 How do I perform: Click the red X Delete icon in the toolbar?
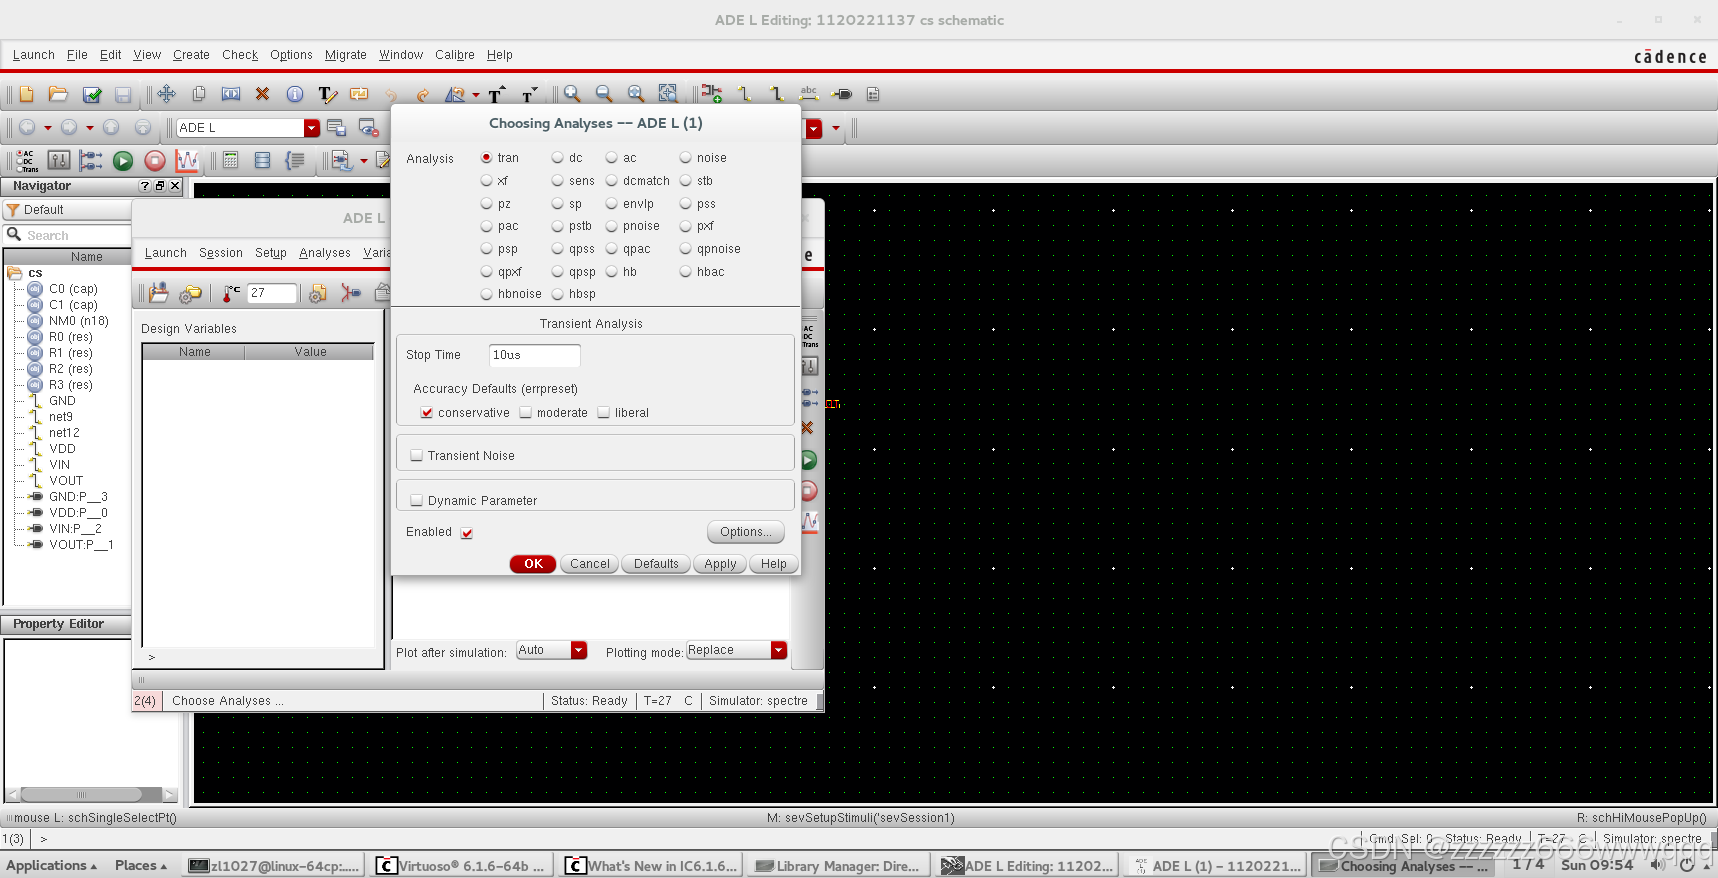pyautogui.click(x=263, y=94)
